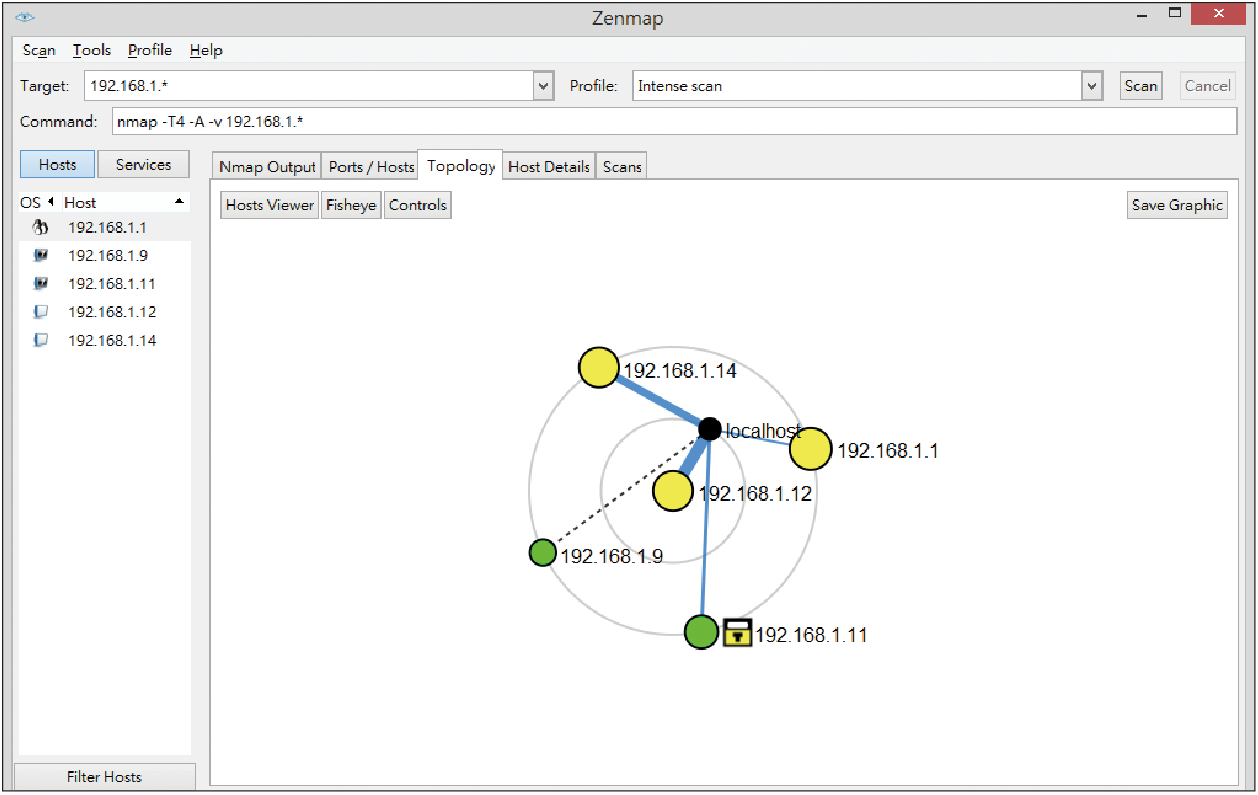Screen dimensions: 1258x795
Task: Open the Profile dropdown arrow
Action: pos(1091,86)
